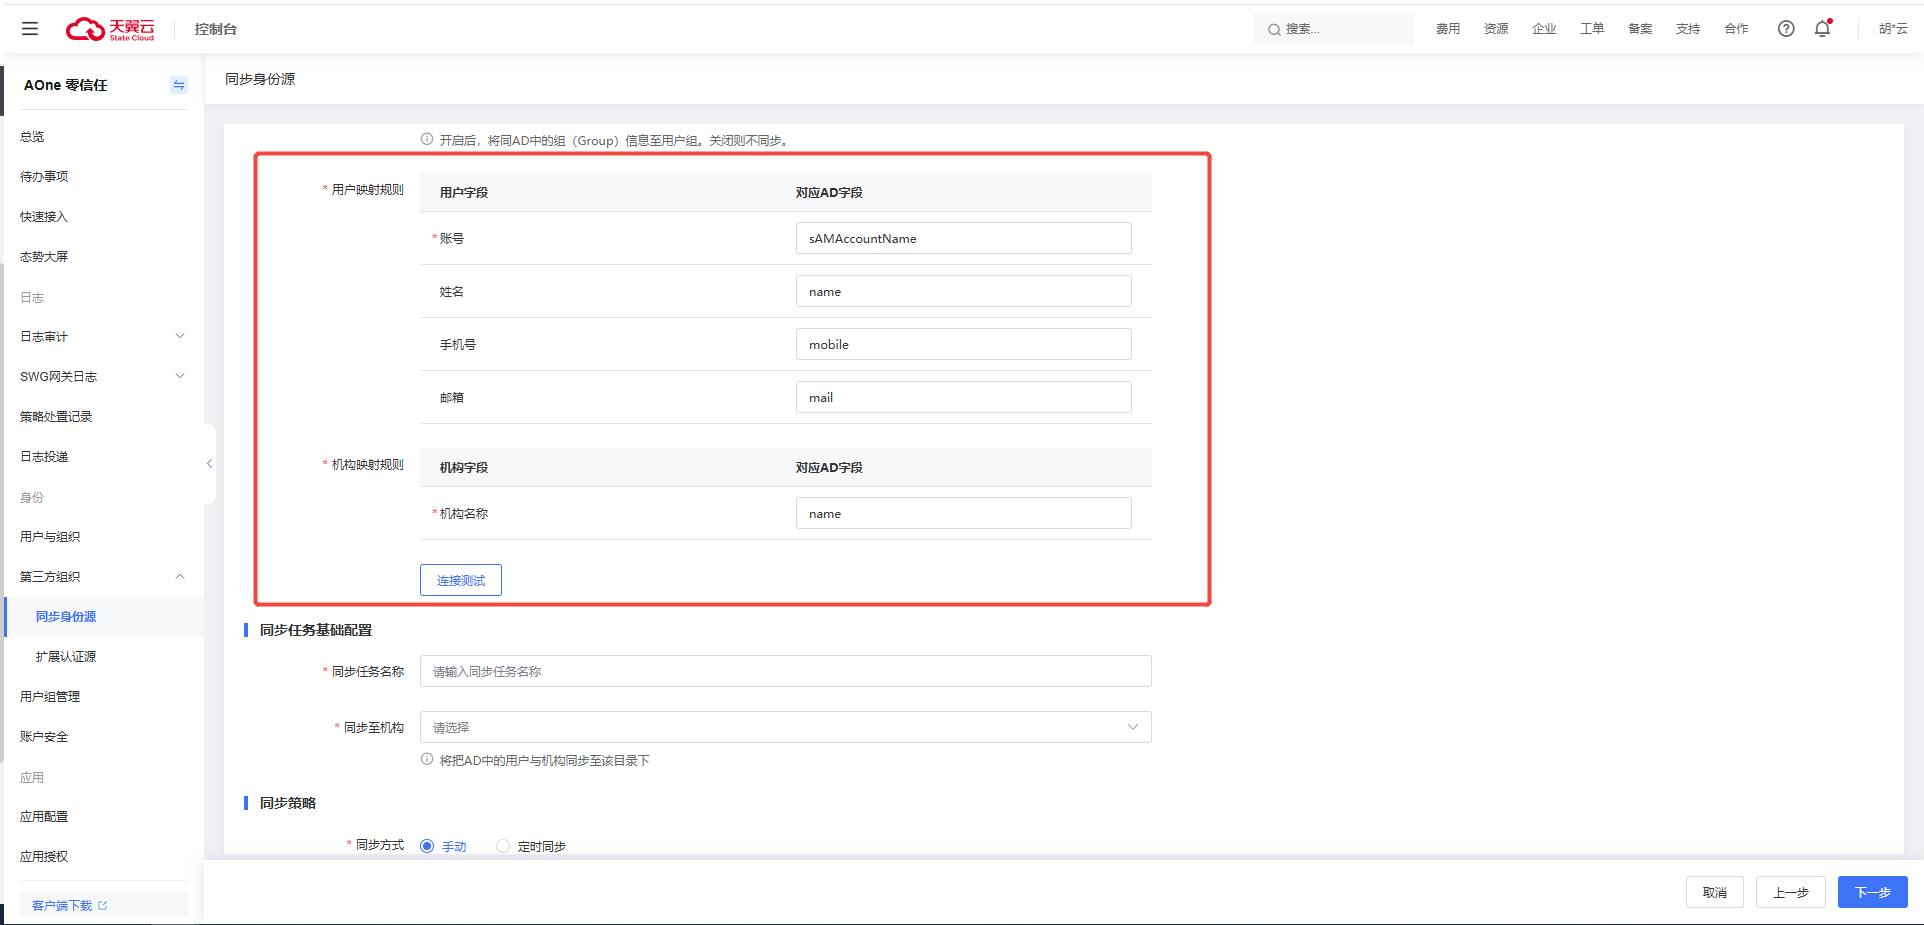
Task: Go to 扩展认证源 in the sidebar
Action: (x=66, y=657)
